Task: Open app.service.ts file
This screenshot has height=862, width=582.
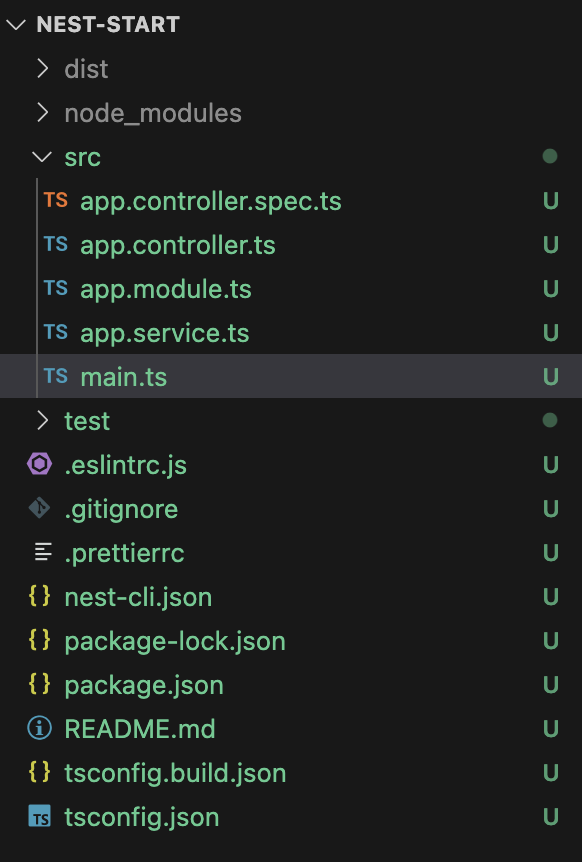Action: (291, 333)
